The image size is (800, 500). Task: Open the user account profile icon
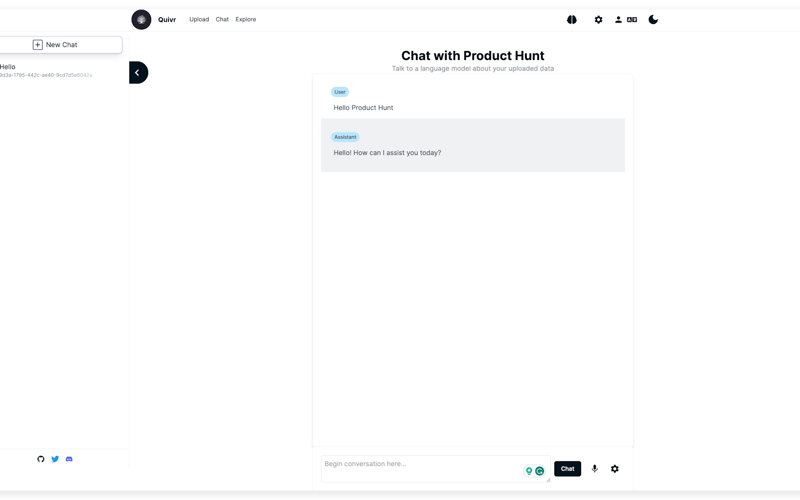[618, 20]
